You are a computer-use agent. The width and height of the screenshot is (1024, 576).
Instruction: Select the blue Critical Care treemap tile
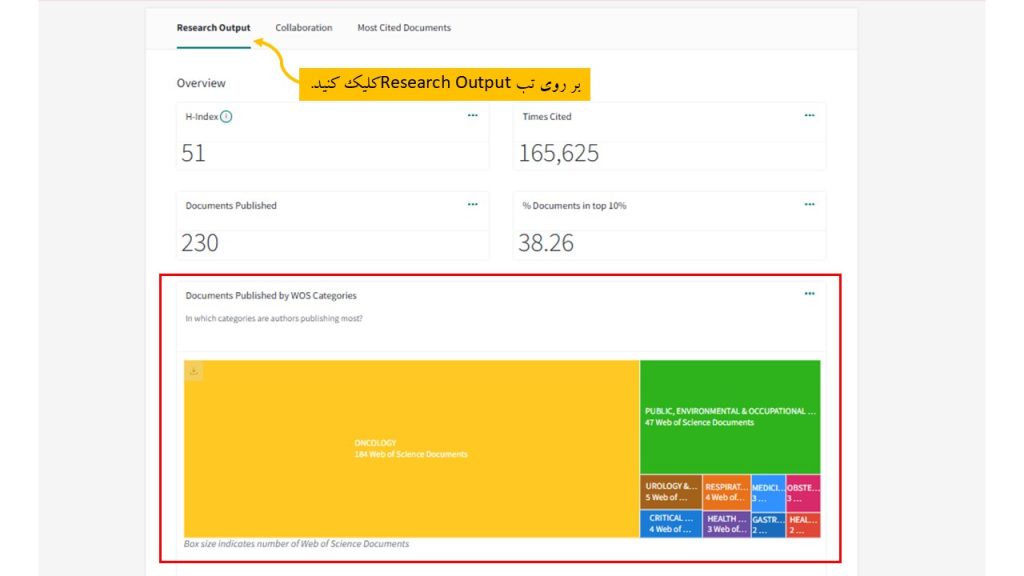671,524
